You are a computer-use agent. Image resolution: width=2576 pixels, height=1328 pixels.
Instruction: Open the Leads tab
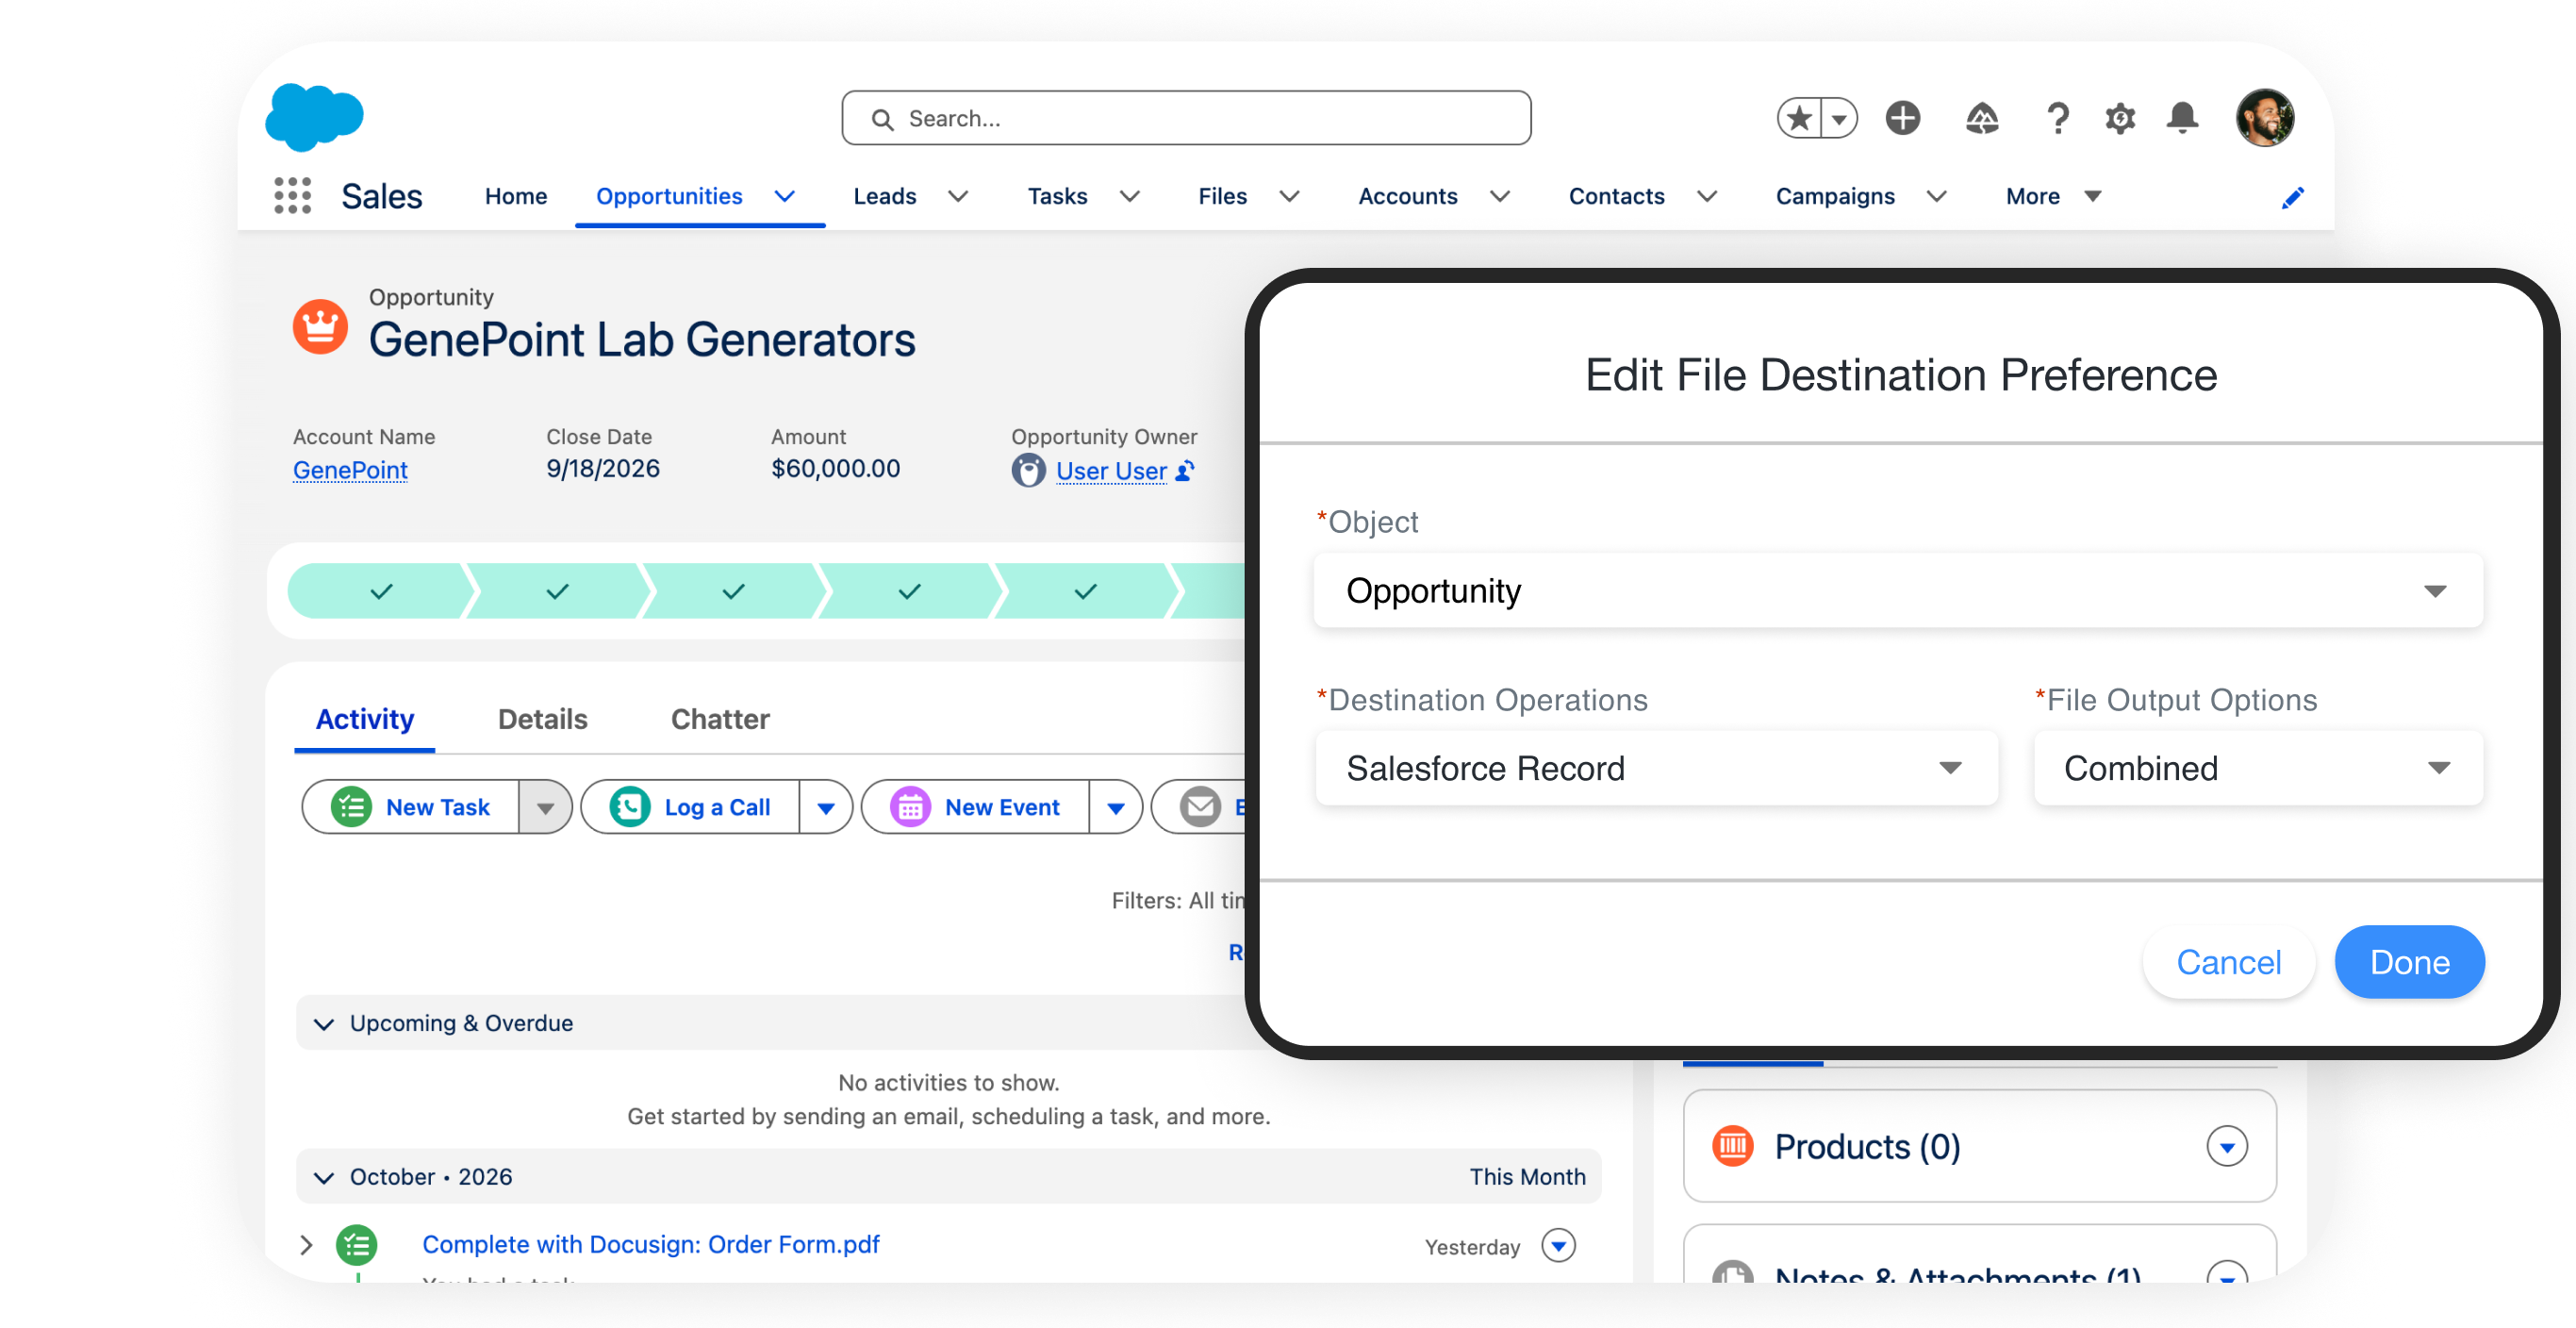[x=884, y=196]
